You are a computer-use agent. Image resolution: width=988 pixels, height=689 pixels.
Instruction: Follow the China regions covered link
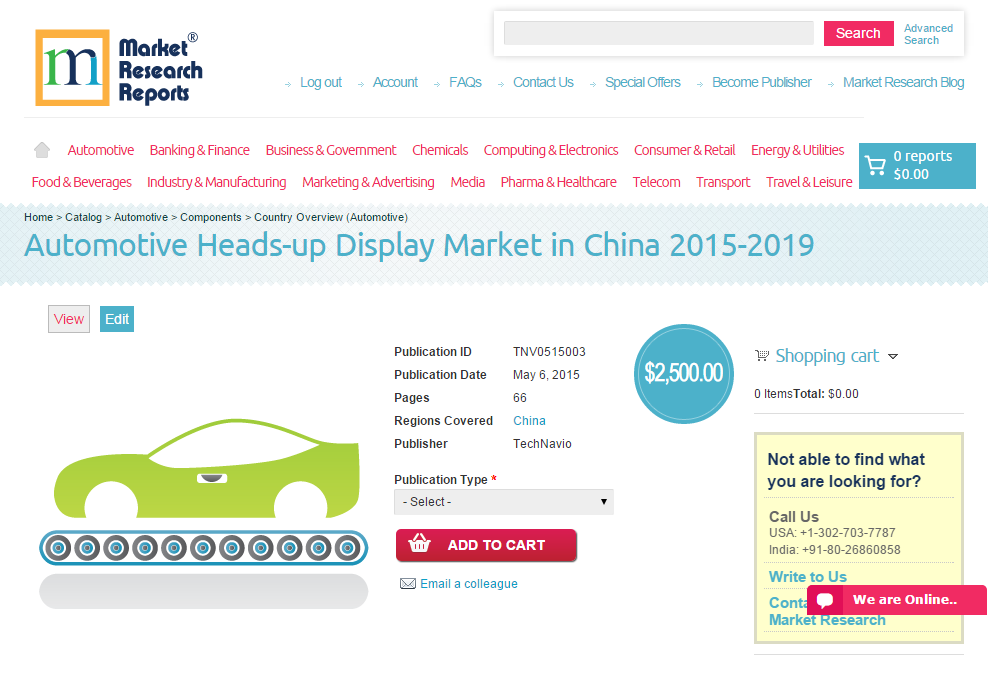[x=528, y=420]
